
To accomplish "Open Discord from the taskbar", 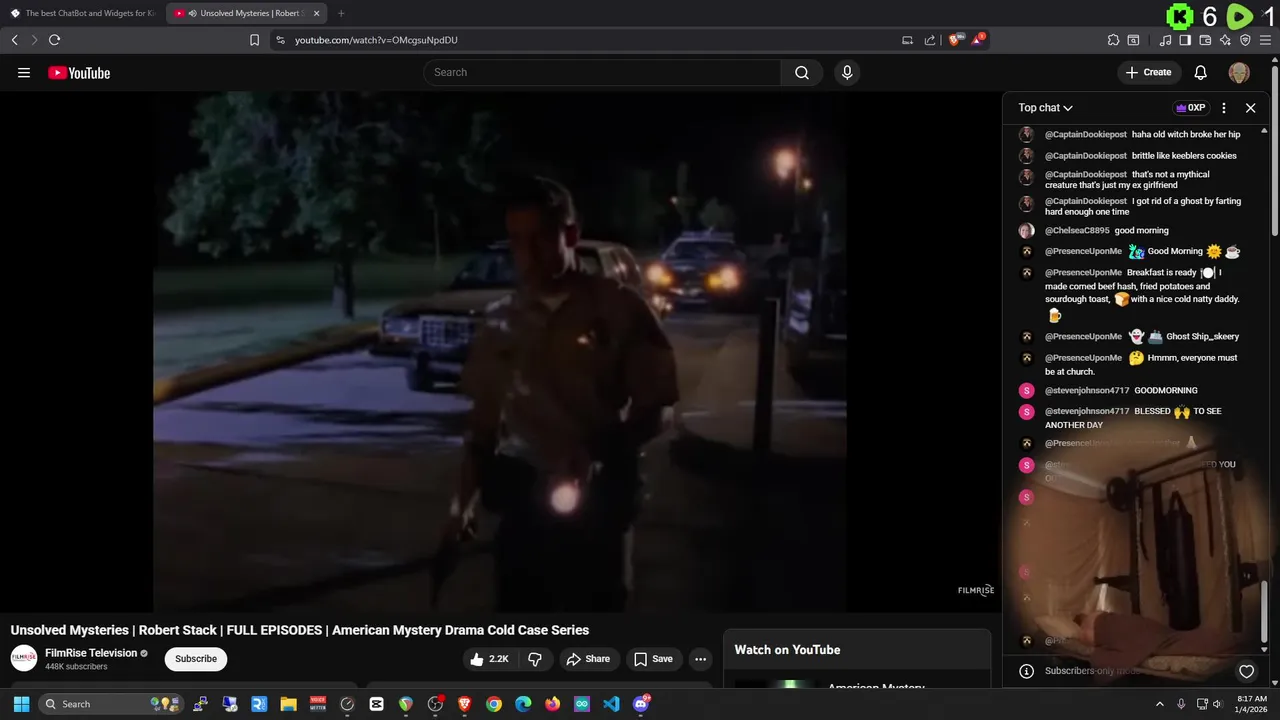I will tap(641, 704).
